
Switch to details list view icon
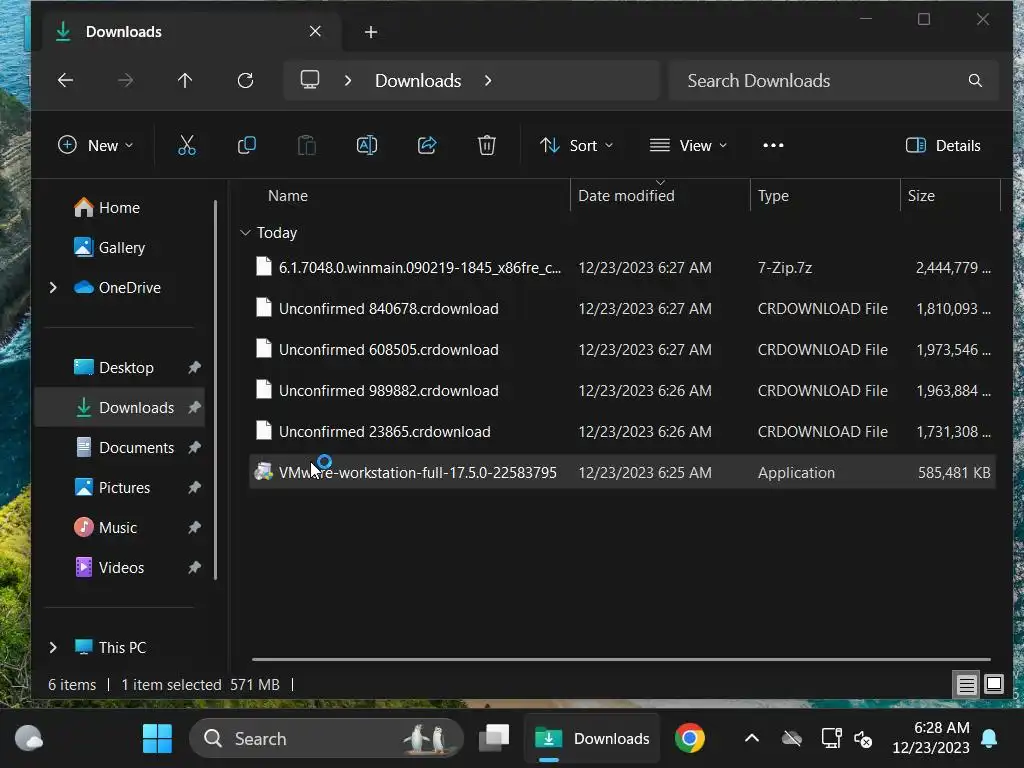click(x=966, y=684)
